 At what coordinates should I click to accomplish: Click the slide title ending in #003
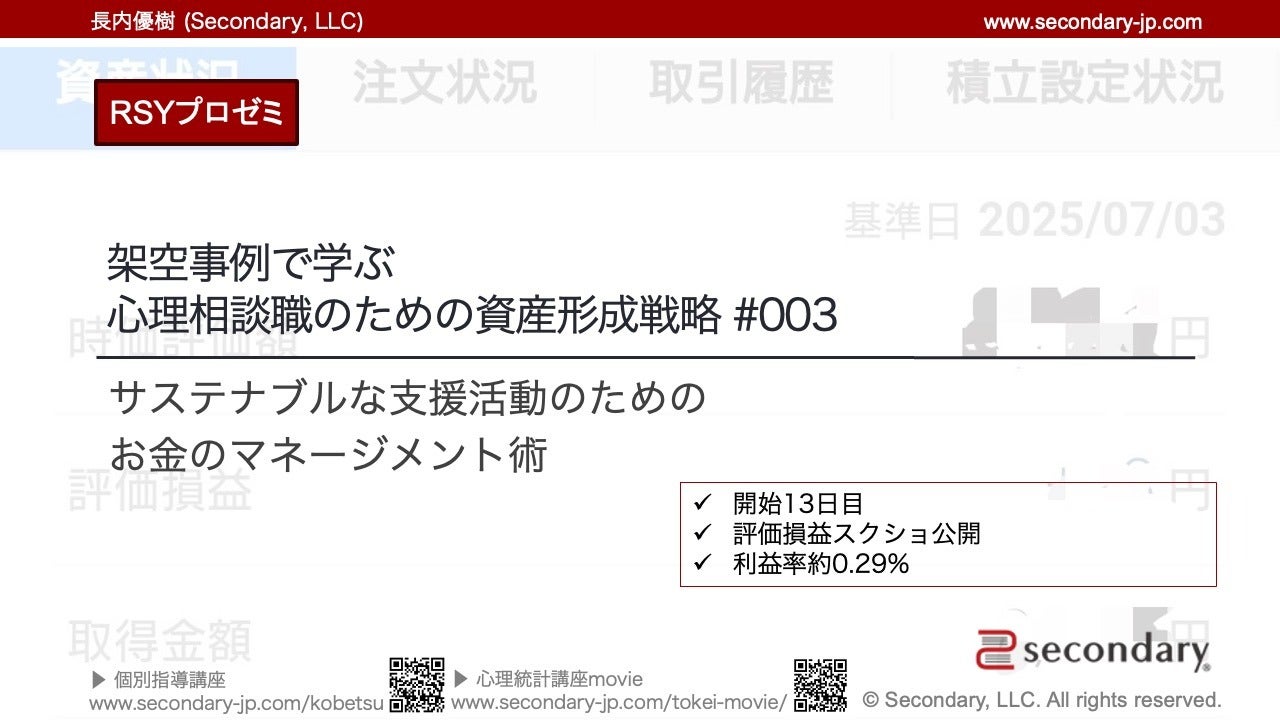tap(471, 317)
